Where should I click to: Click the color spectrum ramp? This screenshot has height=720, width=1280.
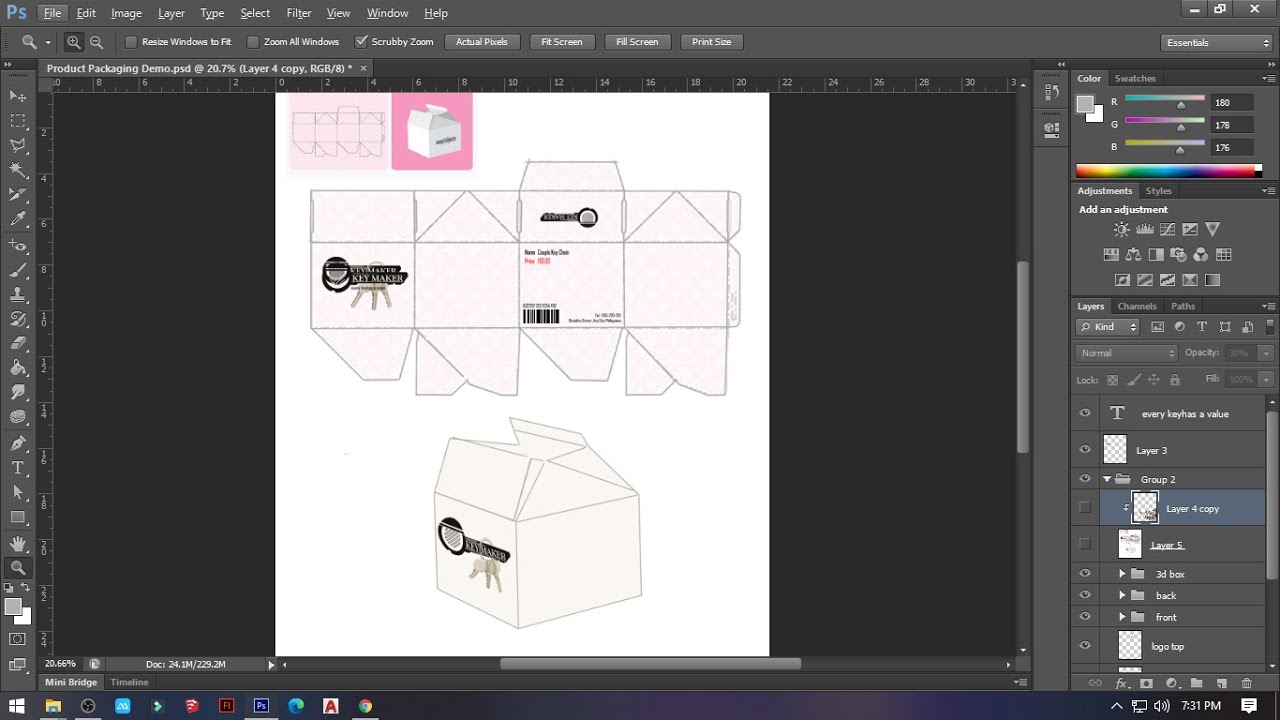coord(1169,171)
